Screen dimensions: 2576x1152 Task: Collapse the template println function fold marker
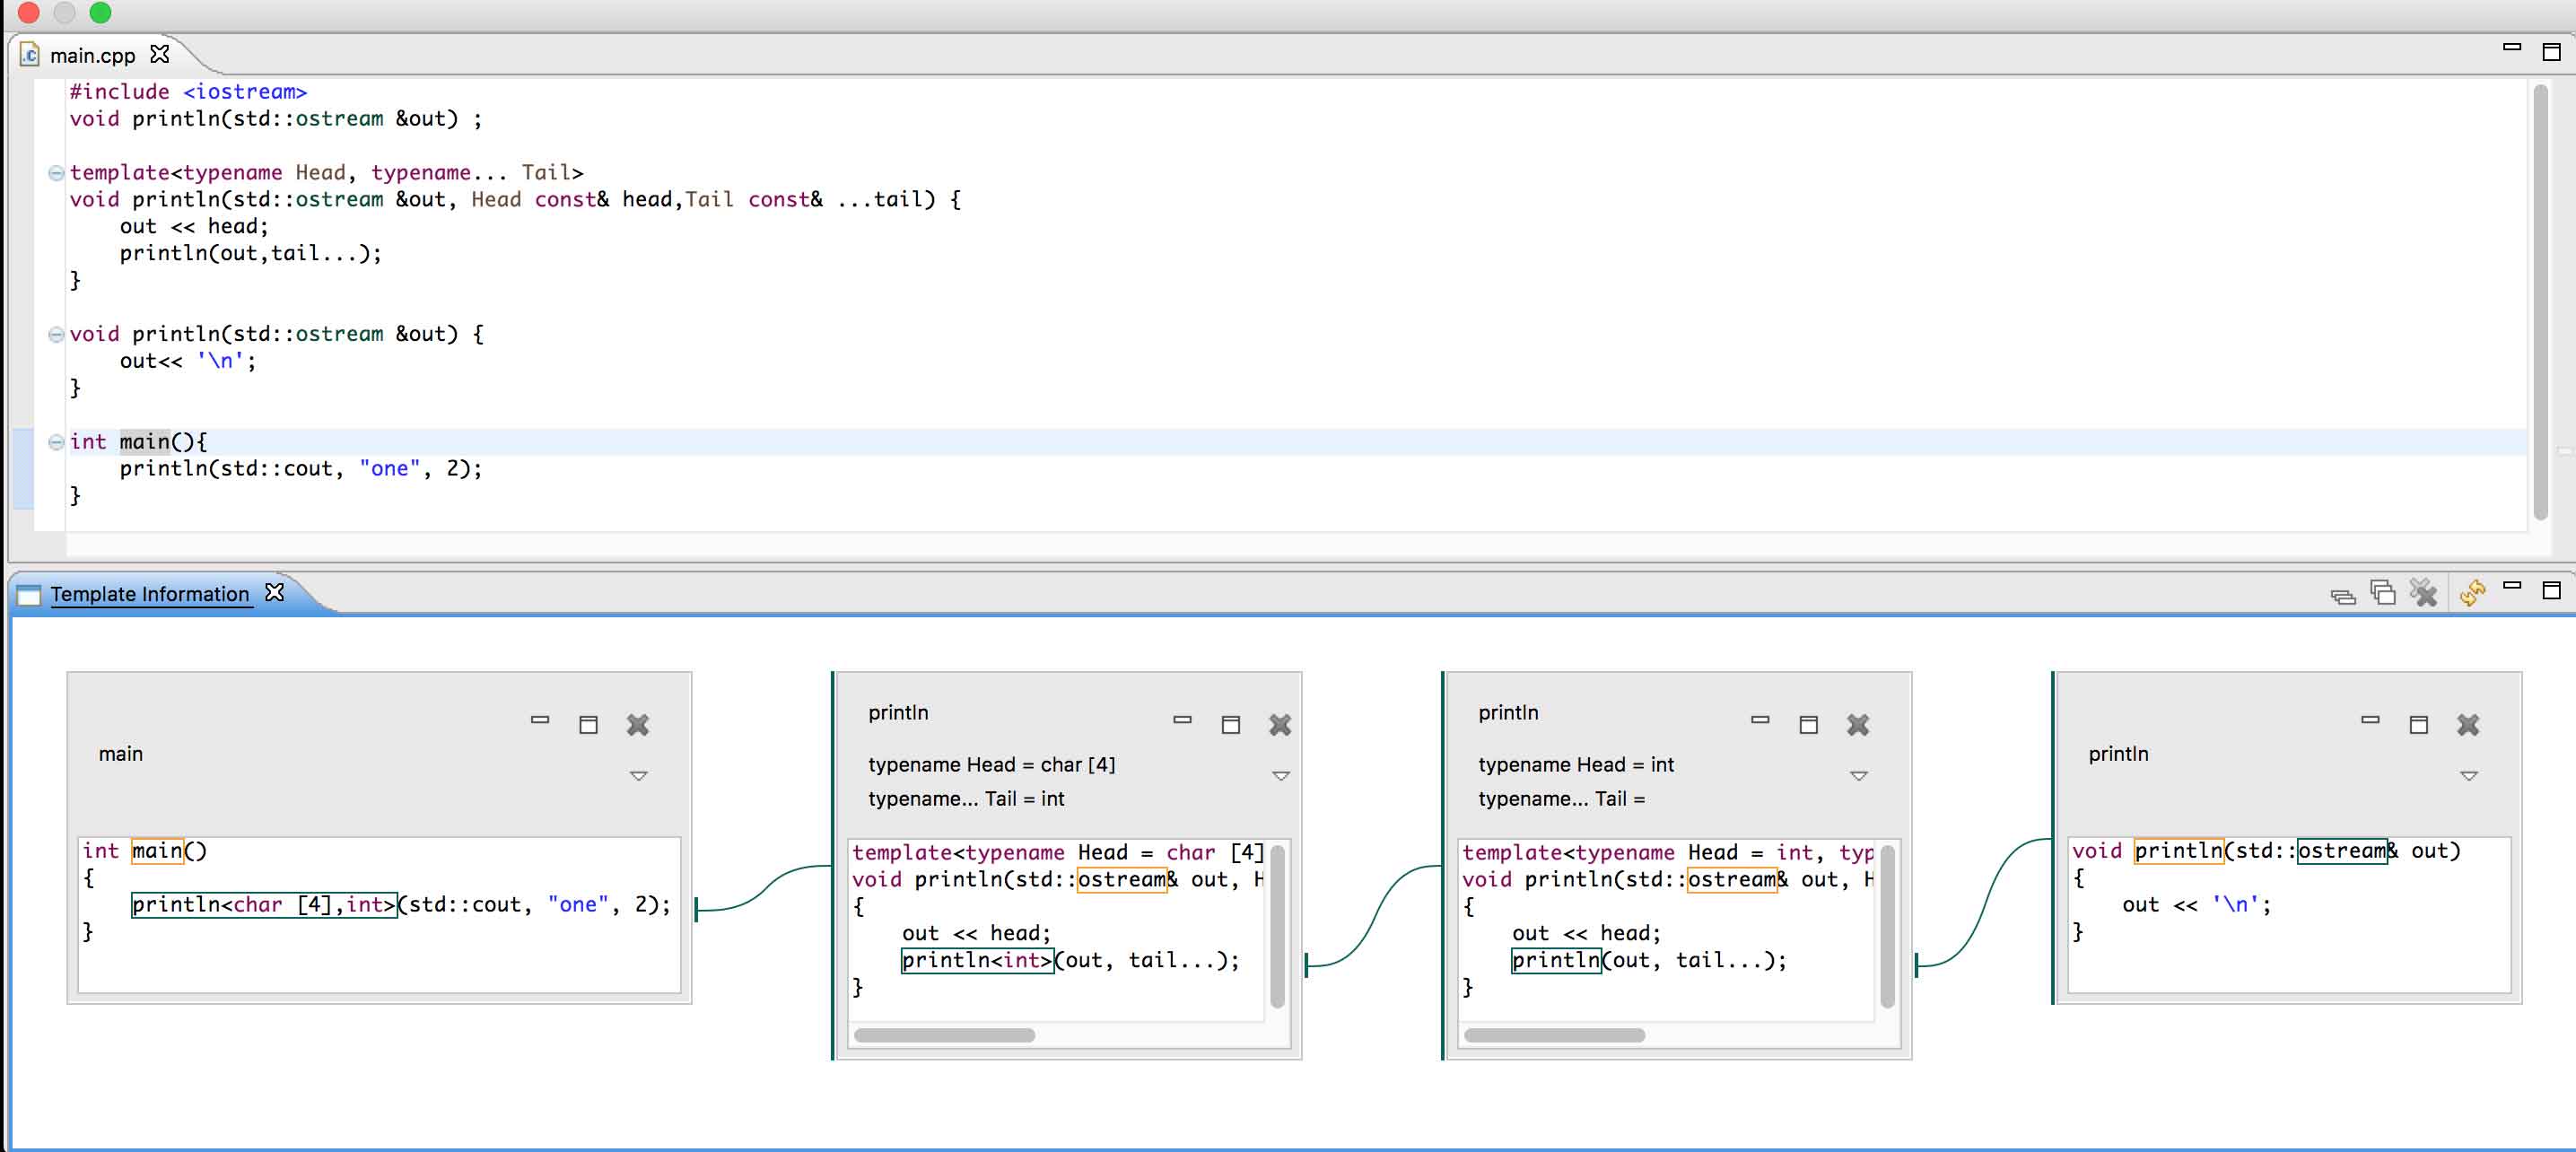(x=56, y=173)
